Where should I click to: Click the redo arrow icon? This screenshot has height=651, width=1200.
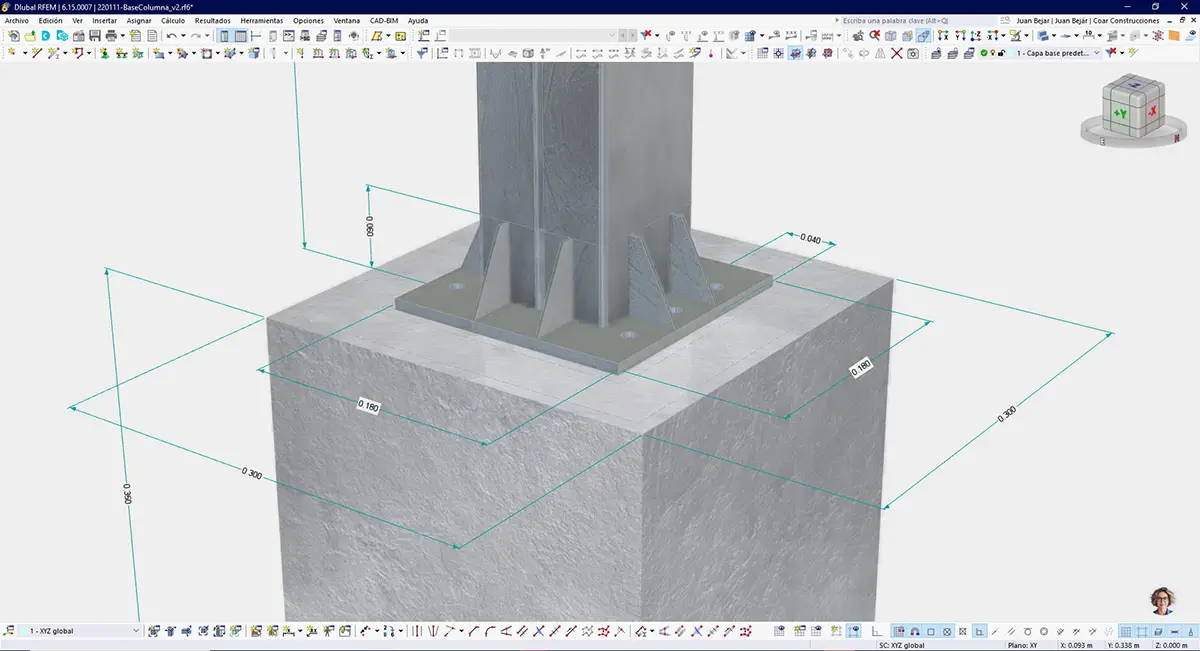coord(197,35)
